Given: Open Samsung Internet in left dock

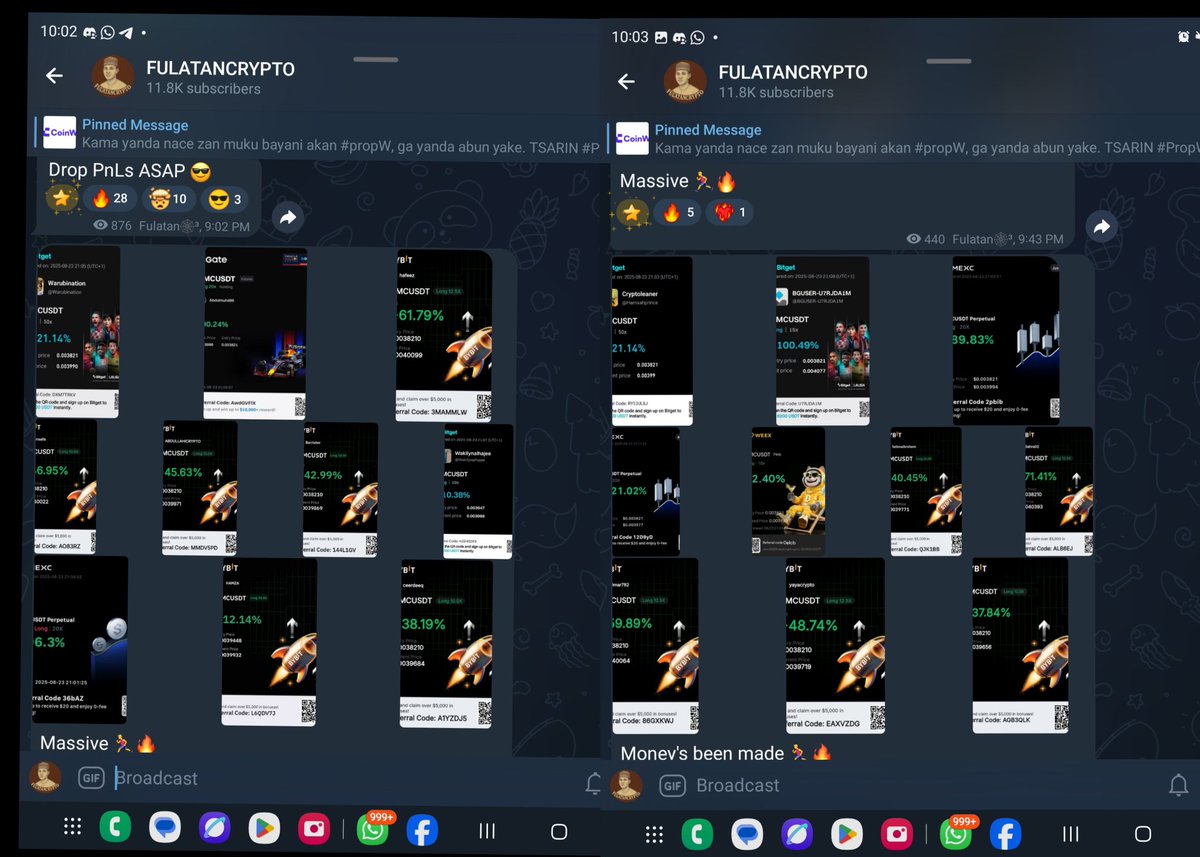Looking at the screenshot, I should coord(214,829).
